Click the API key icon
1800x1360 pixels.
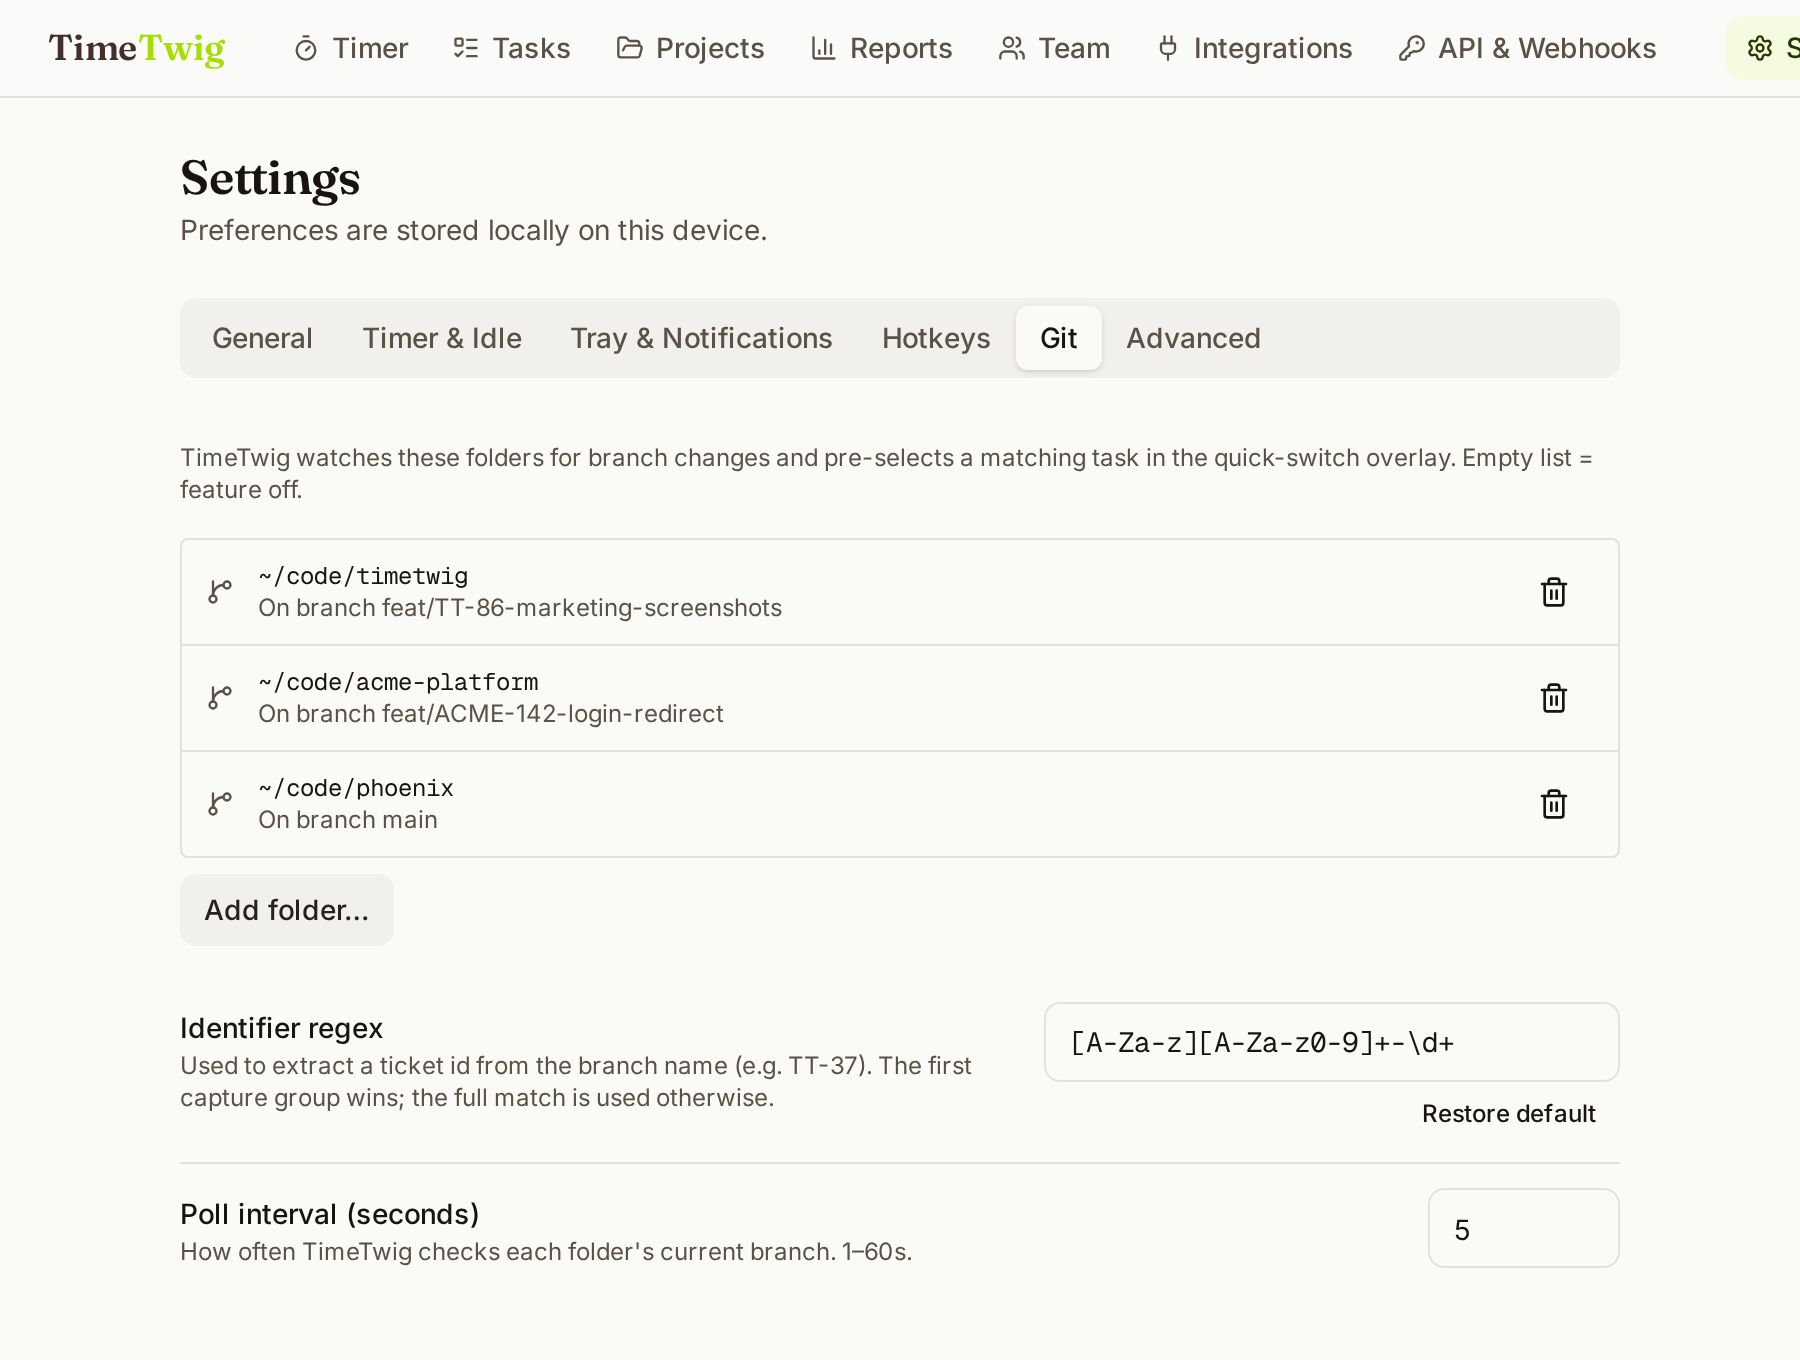tap(1411, 48)
